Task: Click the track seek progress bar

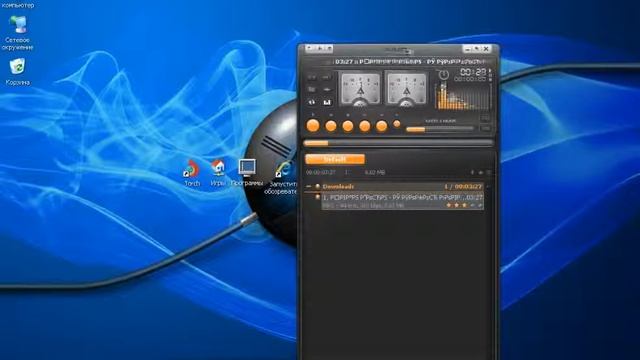Action: click(x=398, y=143)
